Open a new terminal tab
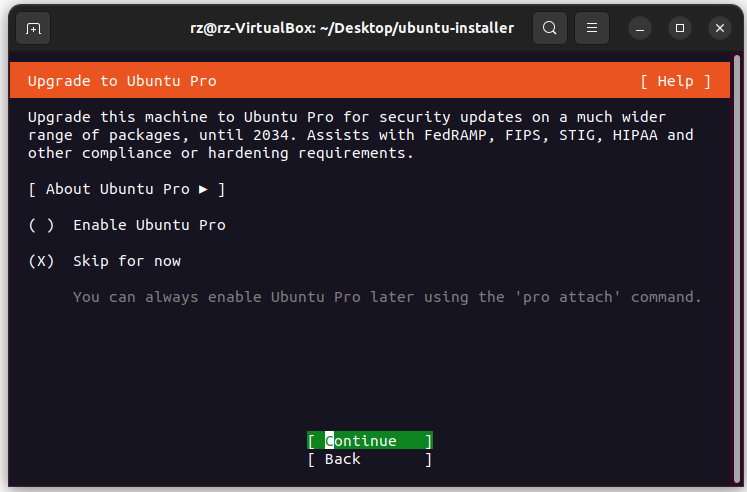This screenshot has height=492, width=747. [33, 28]
